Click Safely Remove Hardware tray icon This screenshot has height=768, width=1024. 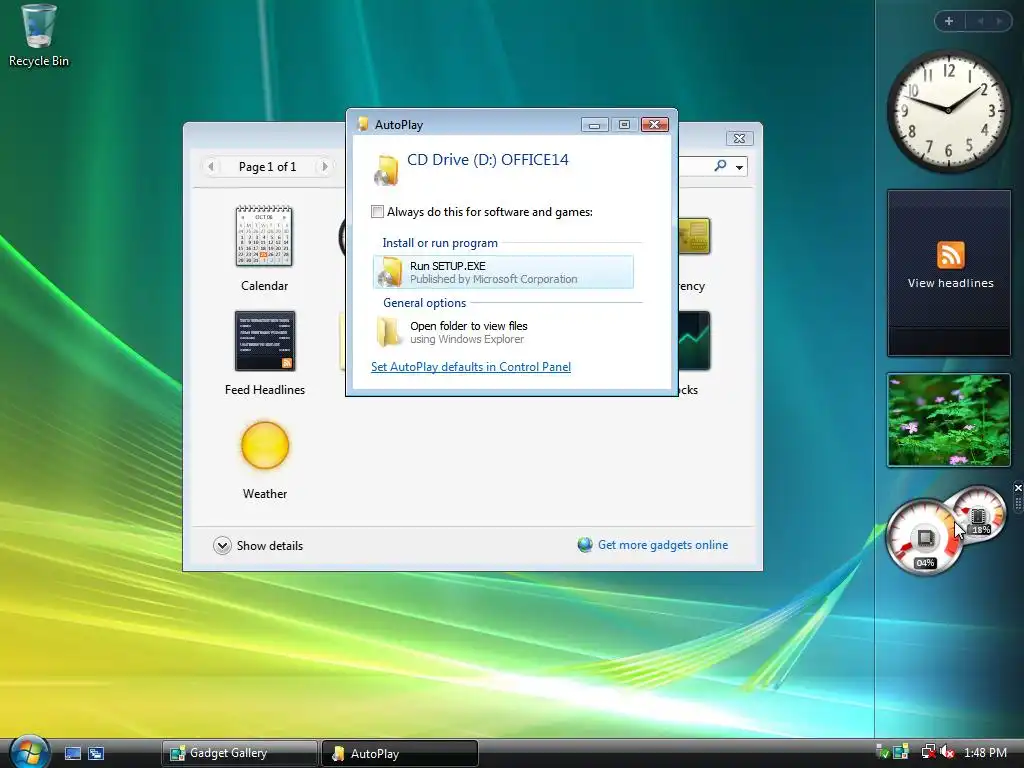(x=882, y=752)
